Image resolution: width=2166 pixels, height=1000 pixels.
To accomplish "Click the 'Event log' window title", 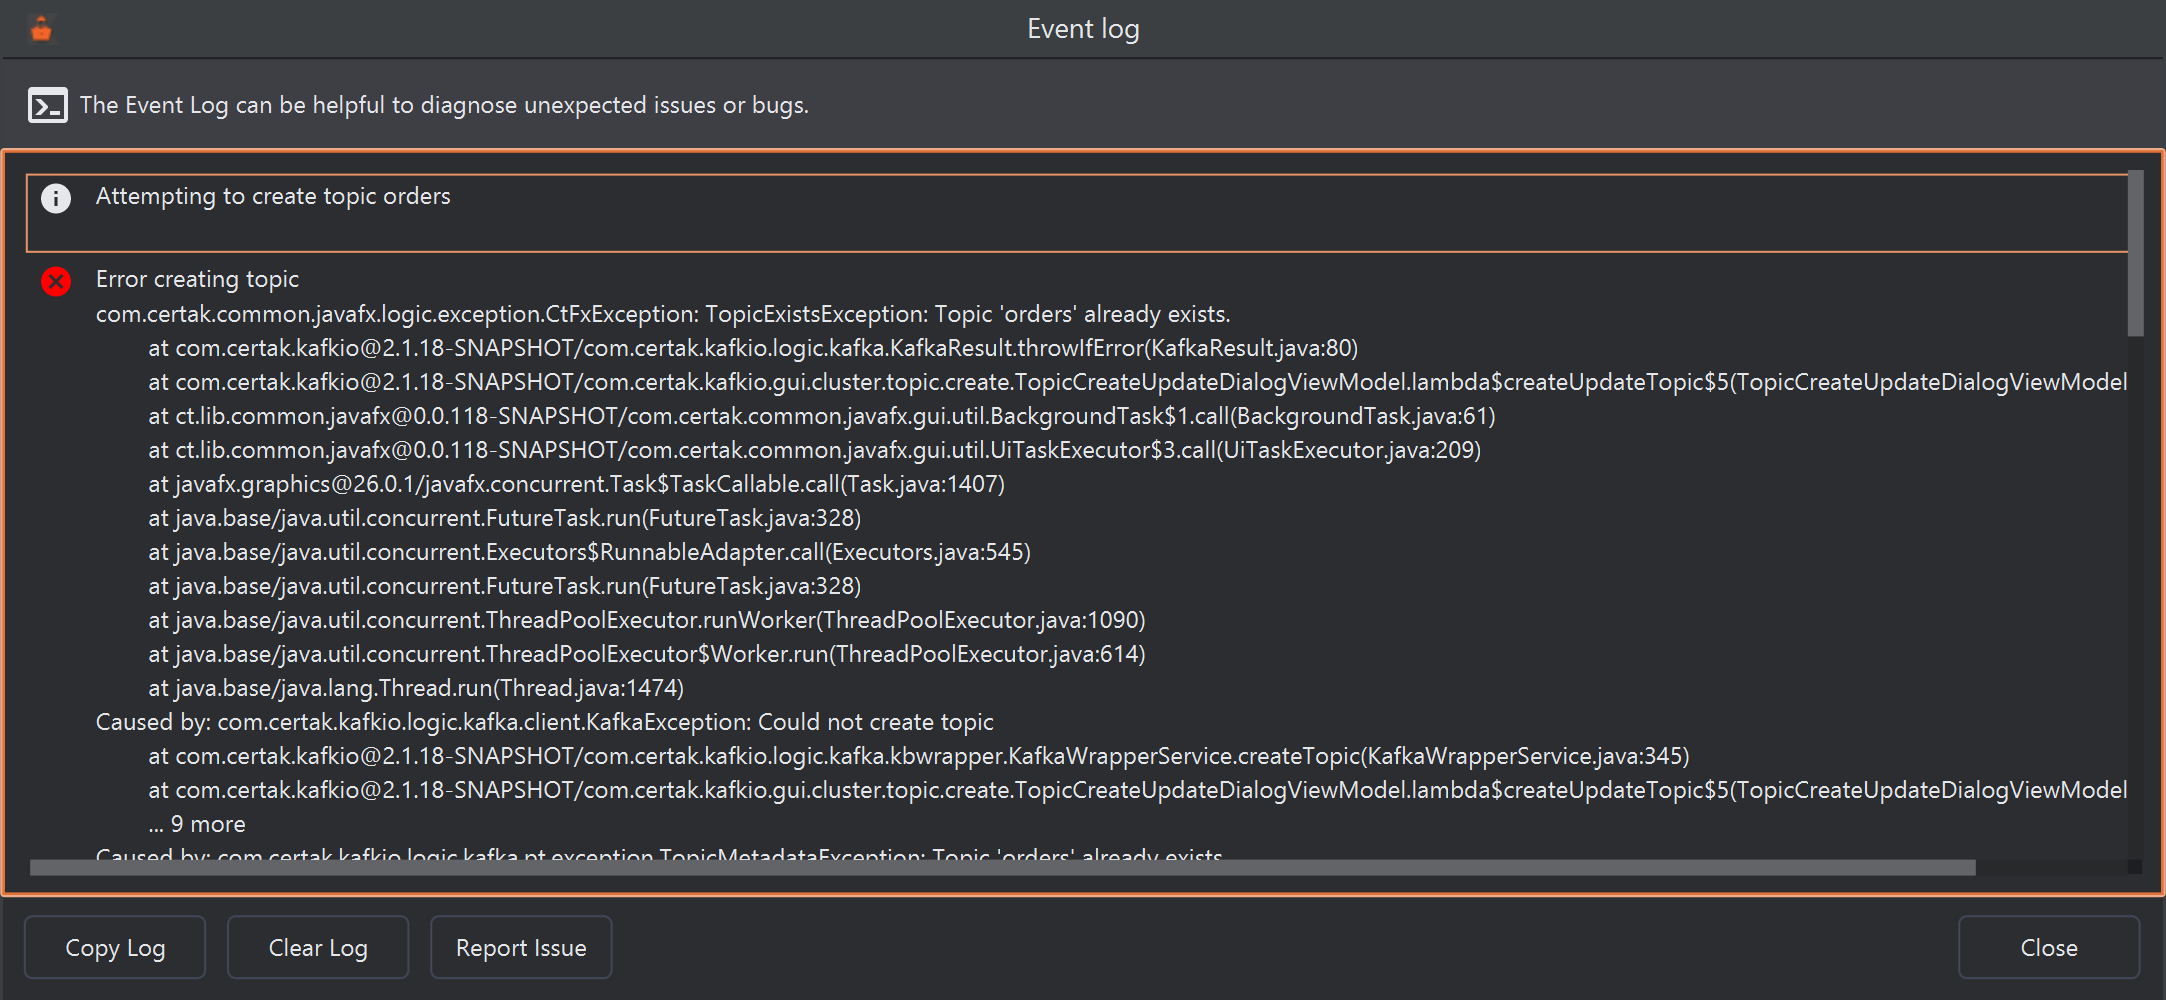I will 1083,29.
